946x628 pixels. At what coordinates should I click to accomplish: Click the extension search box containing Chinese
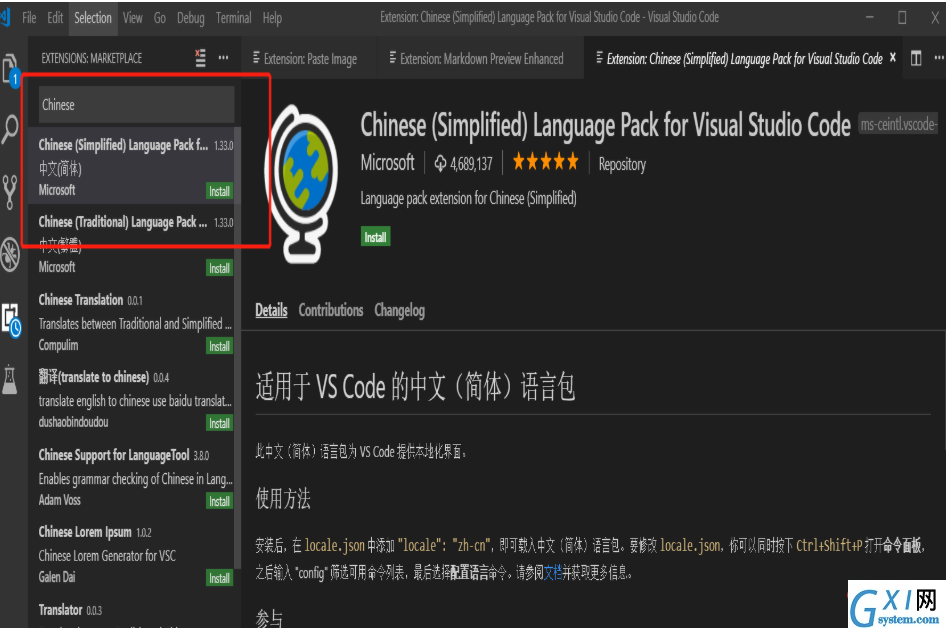[136, 104]
